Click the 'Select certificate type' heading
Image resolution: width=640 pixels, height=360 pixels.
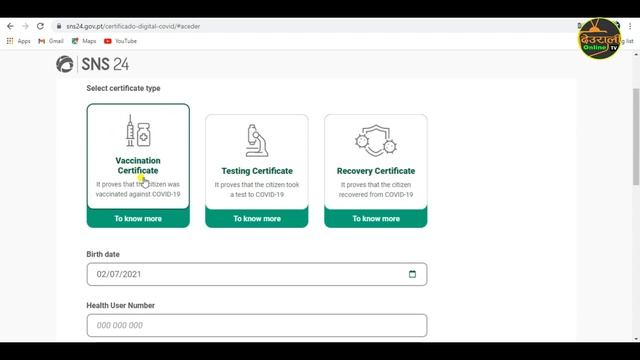[123, 88]
